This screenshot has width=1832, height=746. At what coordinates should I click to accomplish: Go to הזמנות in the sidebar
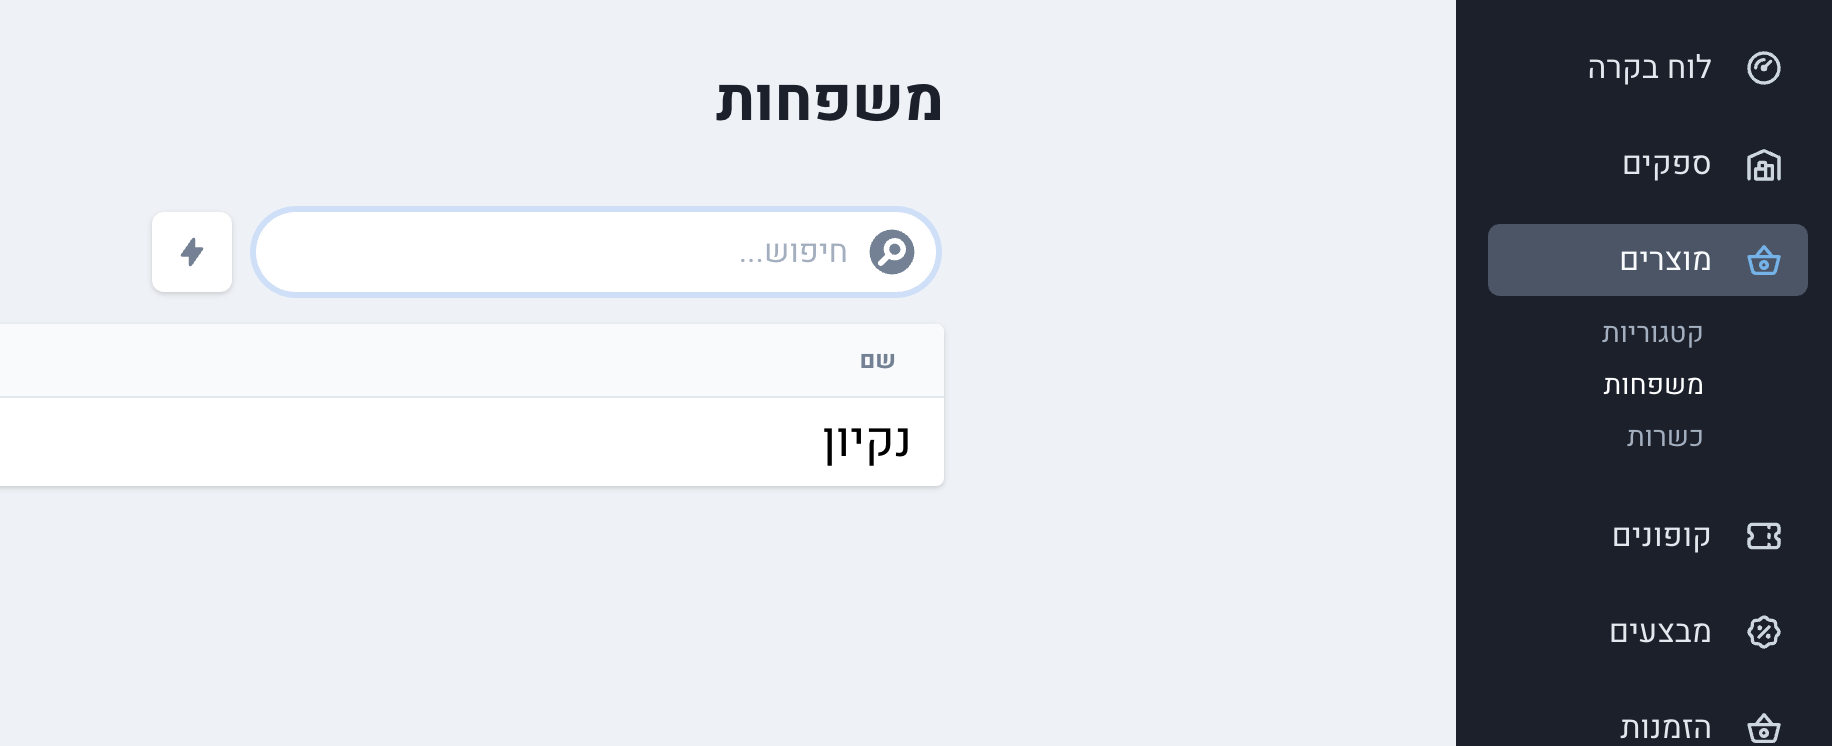coord(1665,728)
